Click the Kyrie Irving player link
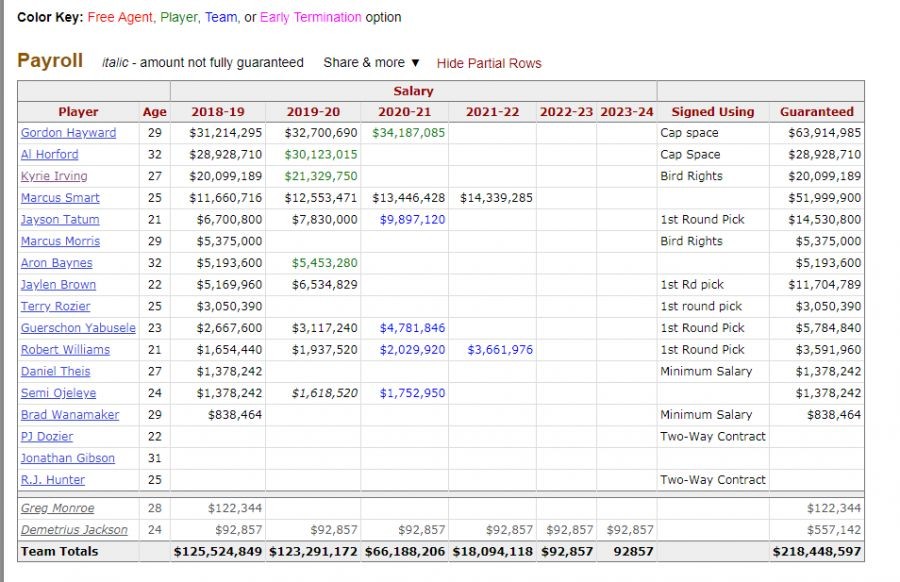The width and height of the screenshot is (900, 582). 54,176
